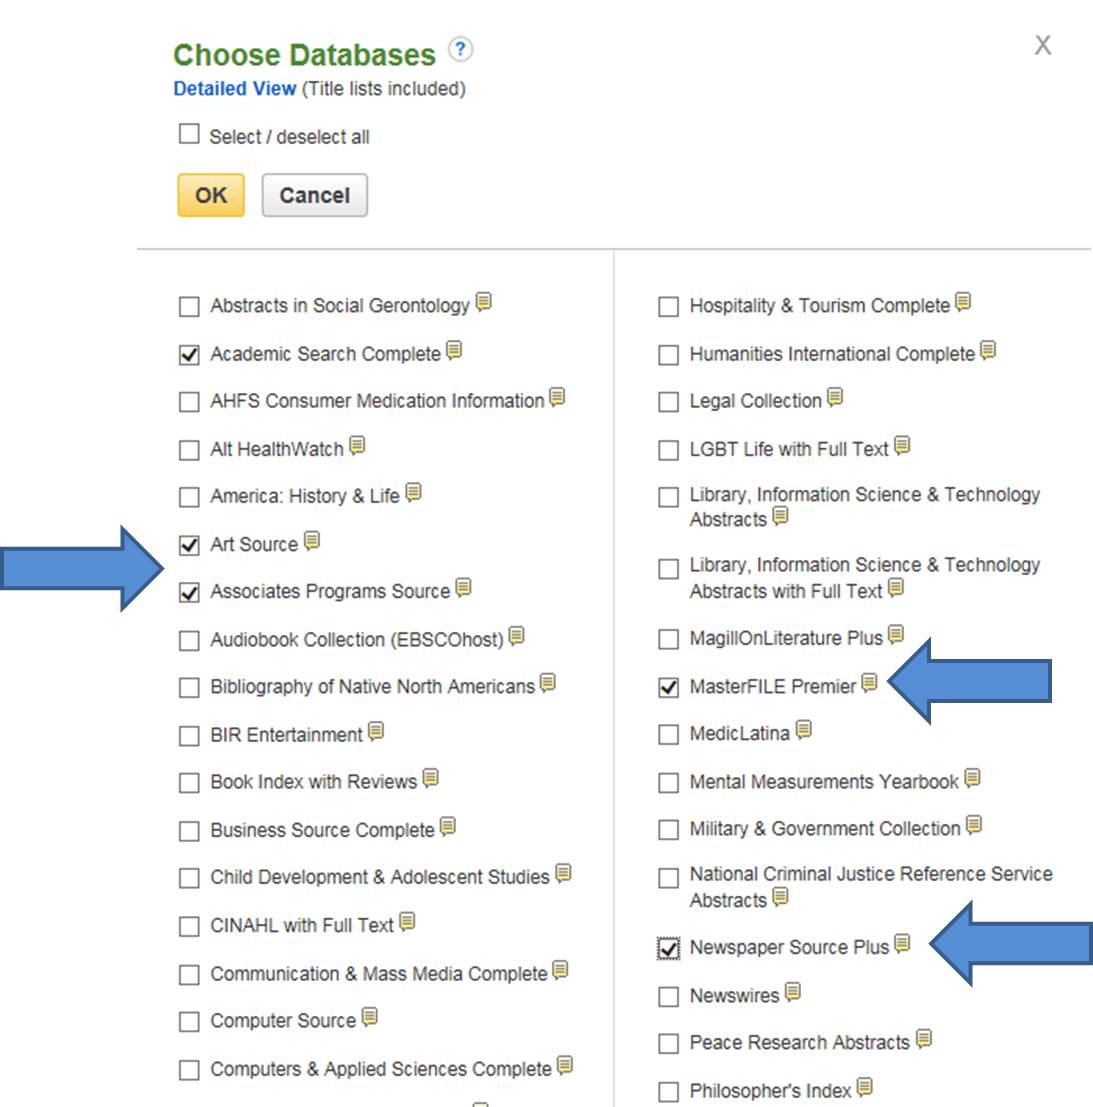Check LGBT Life with Full Text
This screenshot has width=1093, height=1107.
669,450
